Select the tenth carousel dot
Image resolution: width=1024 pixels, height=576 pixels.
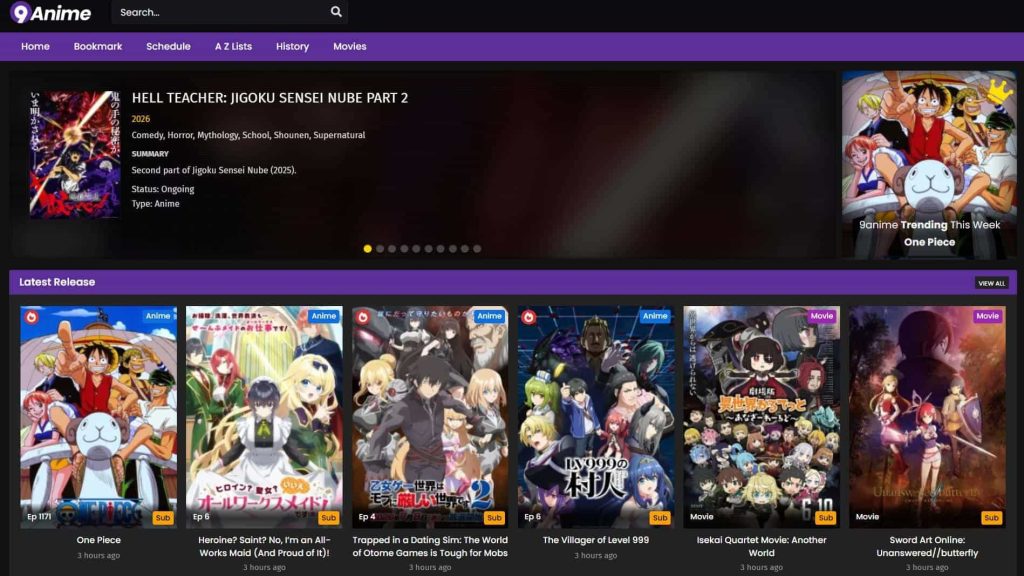click(x=477, y=249)
